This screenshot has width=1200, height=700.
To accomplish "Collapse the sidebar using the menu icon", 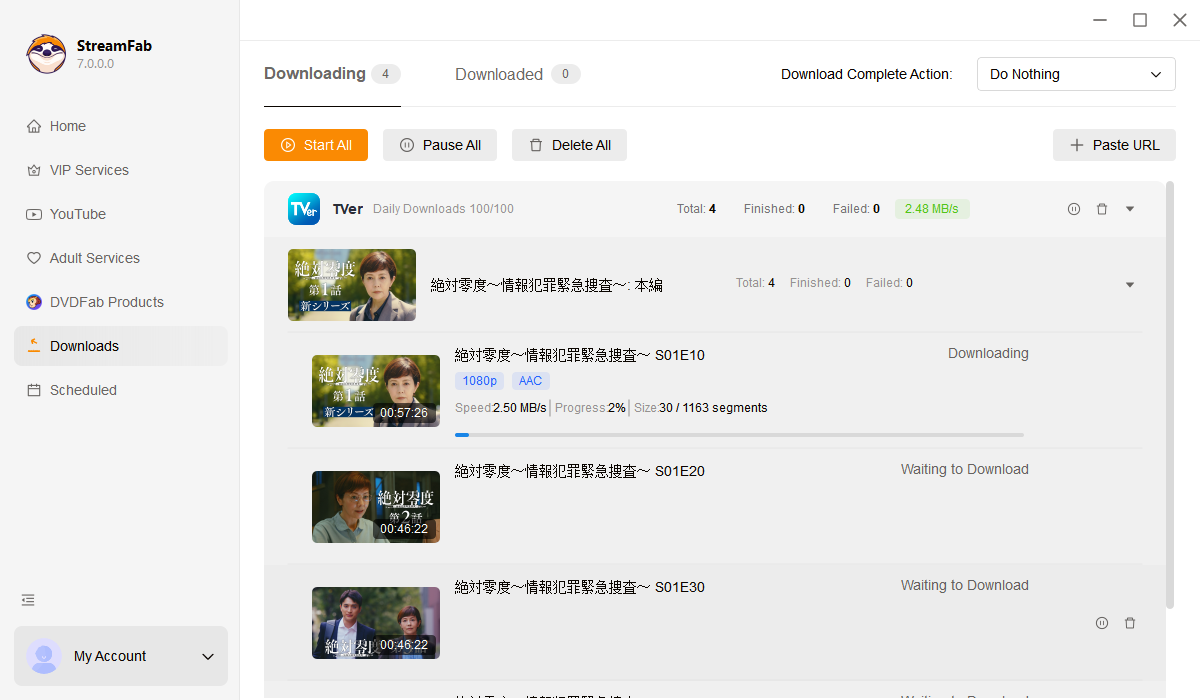I will click(x=28, y=600).
